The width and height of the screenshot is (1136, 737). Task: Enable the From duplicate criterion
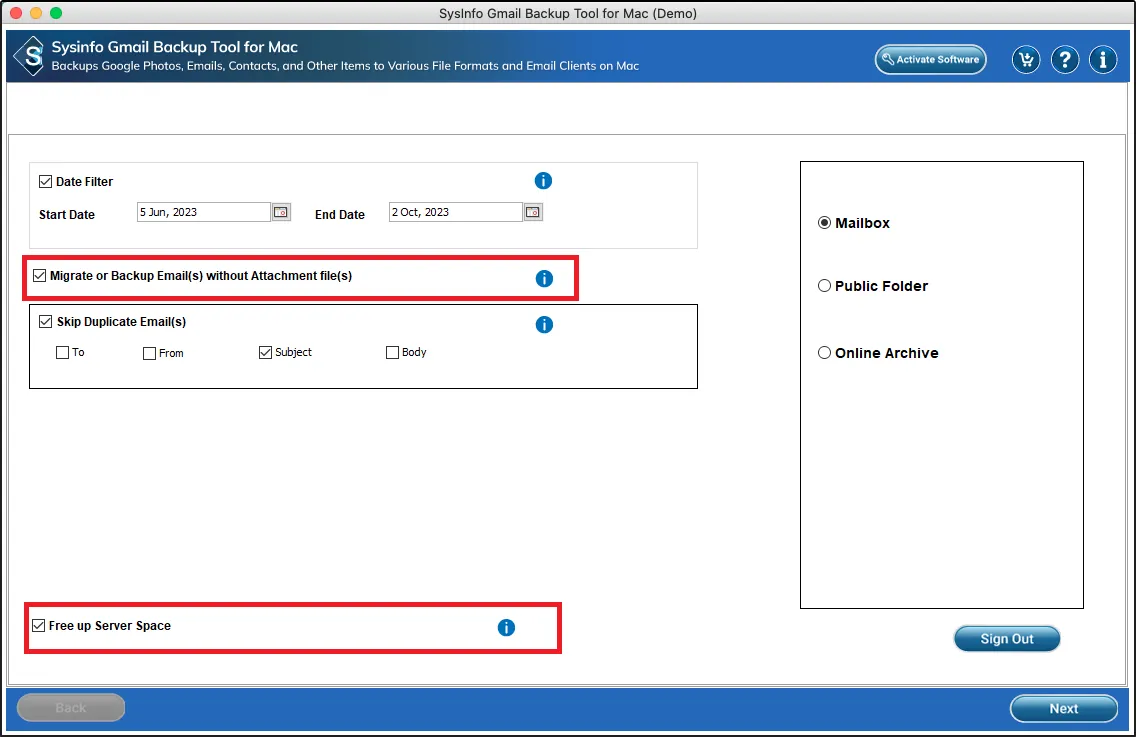point(149,353)
